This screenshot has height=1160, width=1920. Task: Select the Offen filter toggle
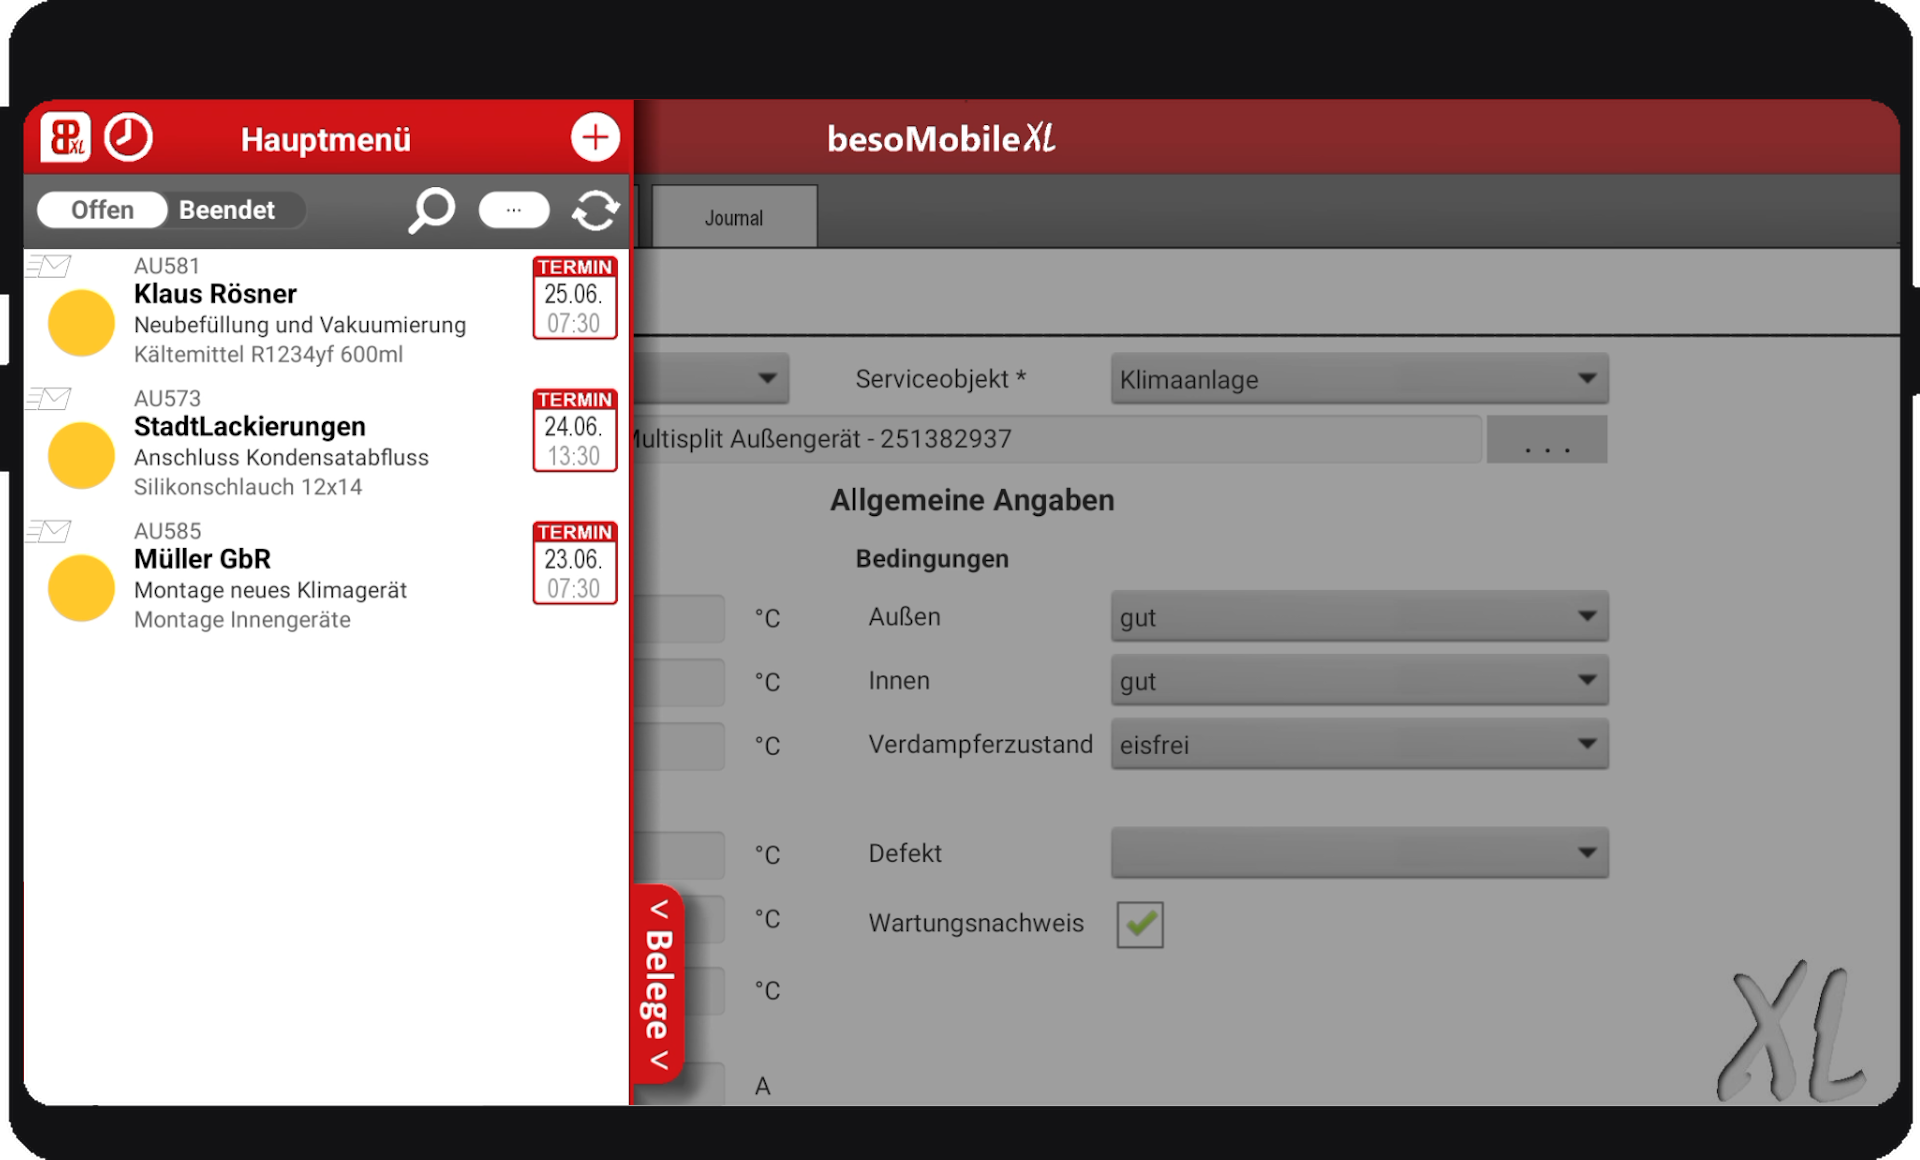102,210
